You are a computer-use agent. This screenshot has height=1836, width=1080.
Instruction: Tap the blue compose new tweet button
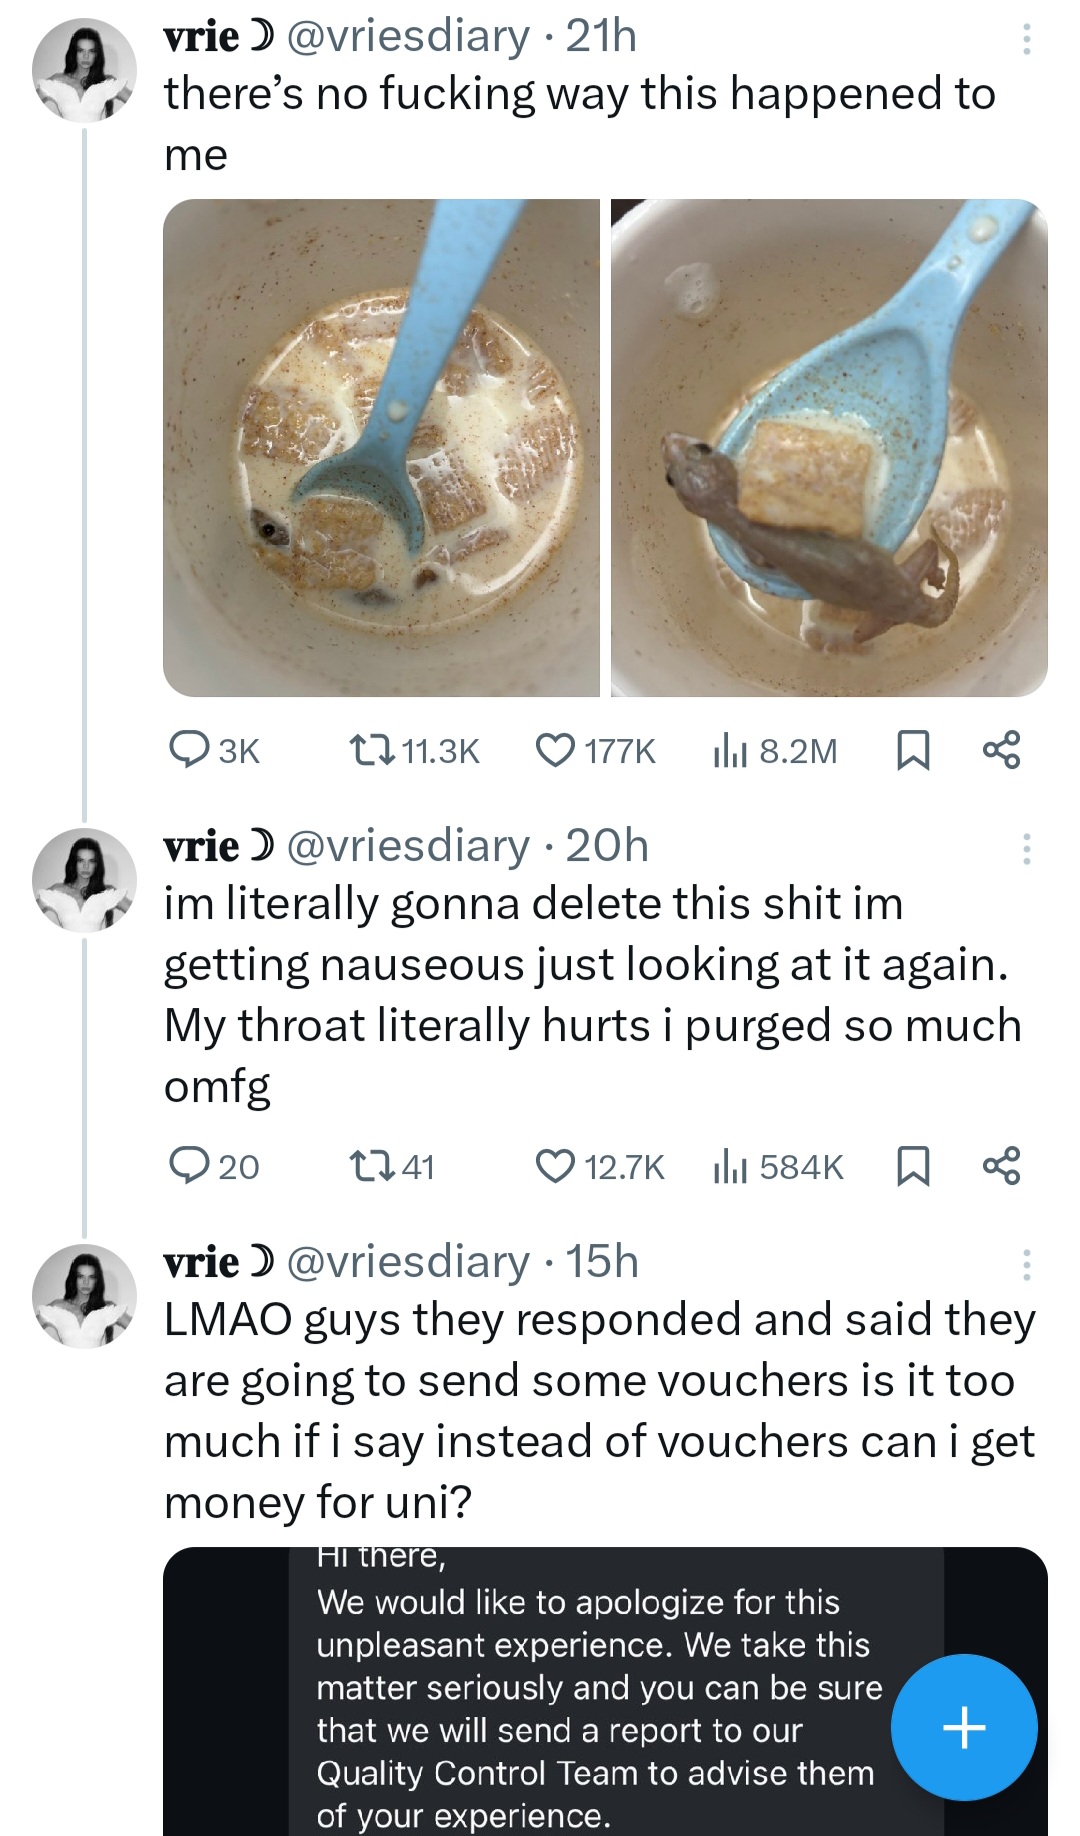(964, 1727)
